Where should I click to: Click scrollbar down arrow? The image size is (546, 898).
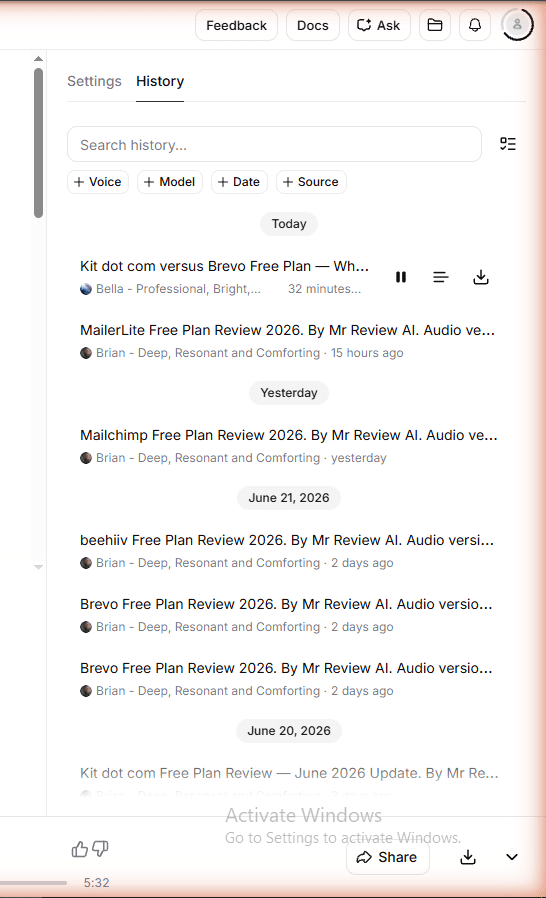coord(38,567)
